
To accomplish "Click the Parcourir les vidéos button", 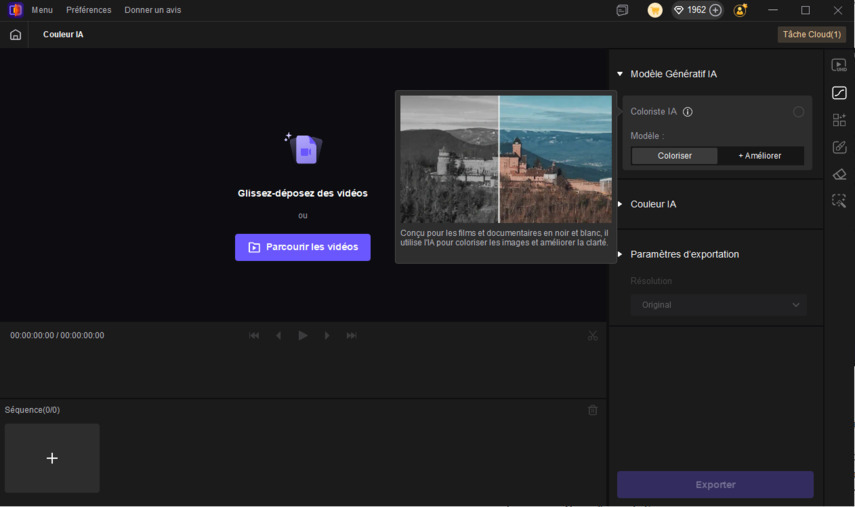I will pyautogui.click(x=303, y=247).
